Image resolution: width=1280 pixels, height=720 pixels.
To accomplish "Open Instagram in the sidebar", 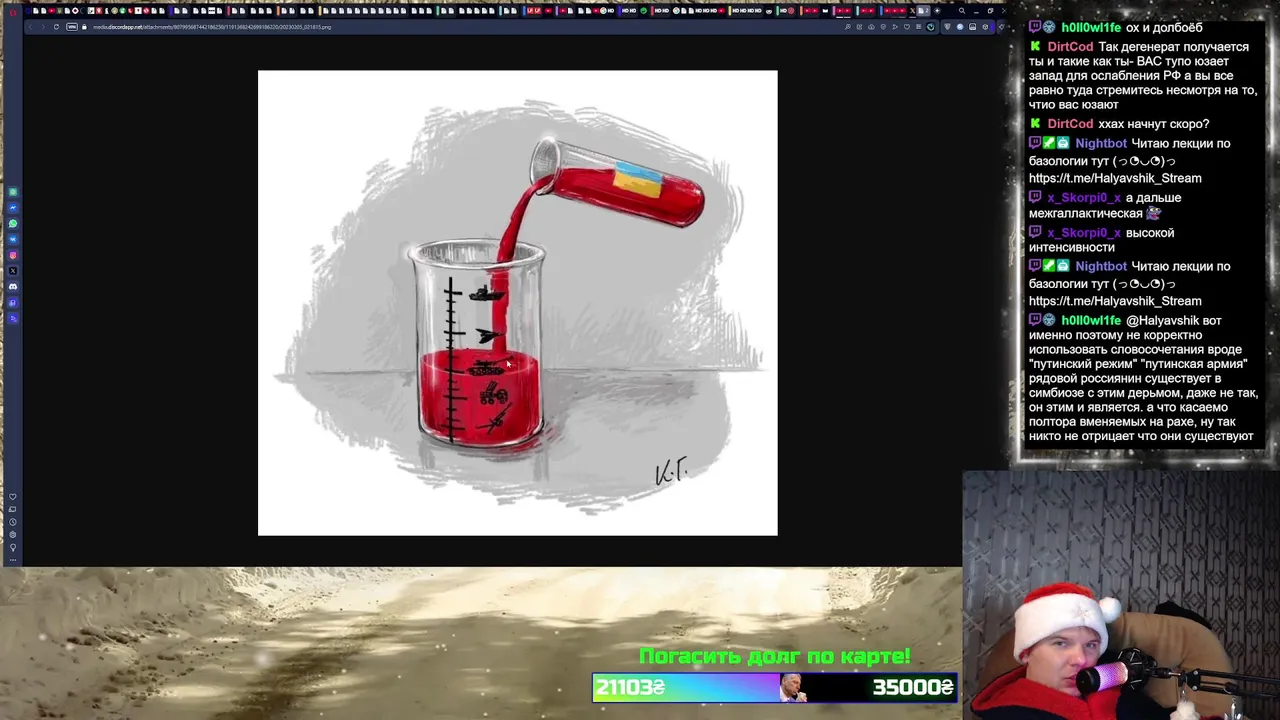I will click(13, 255).
